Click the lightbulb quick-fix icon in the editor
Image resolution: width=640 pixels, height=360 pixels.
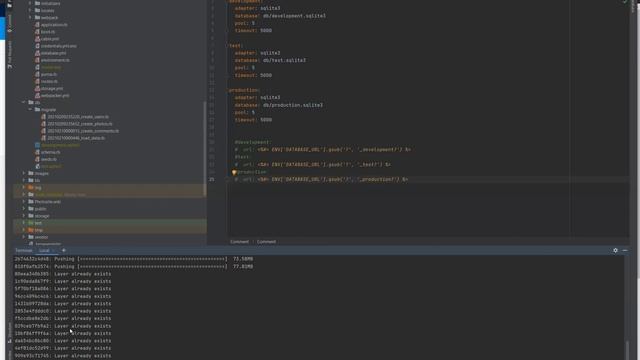[x=234, y=172]
